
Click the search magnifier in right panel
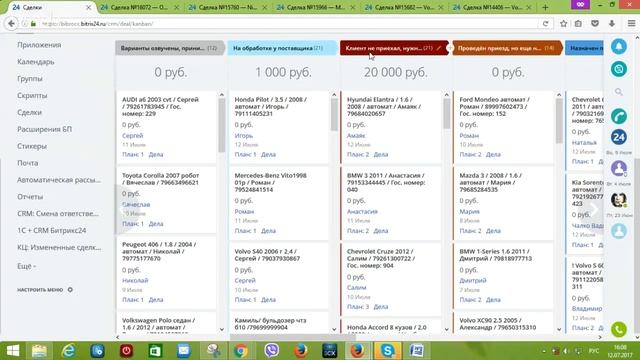point(619,92)
